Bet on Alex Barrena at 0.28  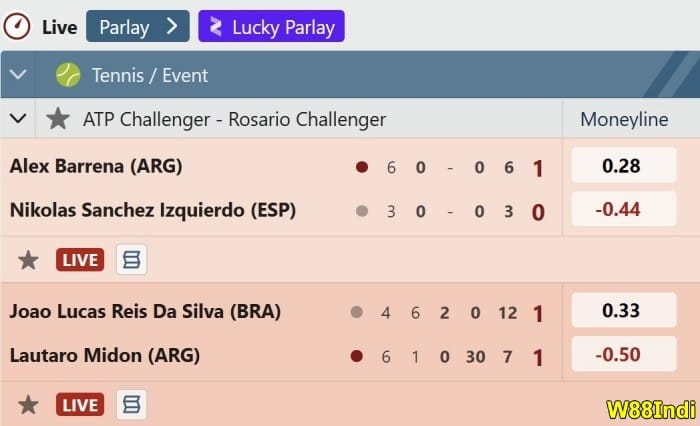click(x=623, y=166)
